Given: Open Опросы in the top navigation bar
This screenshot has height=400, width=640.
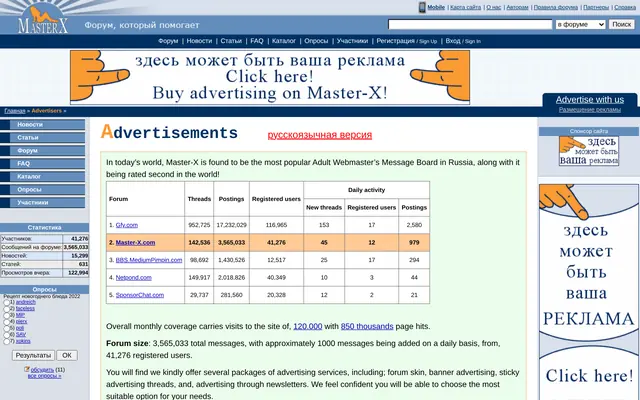Looking at the screenshot, I should click(316, 41).
